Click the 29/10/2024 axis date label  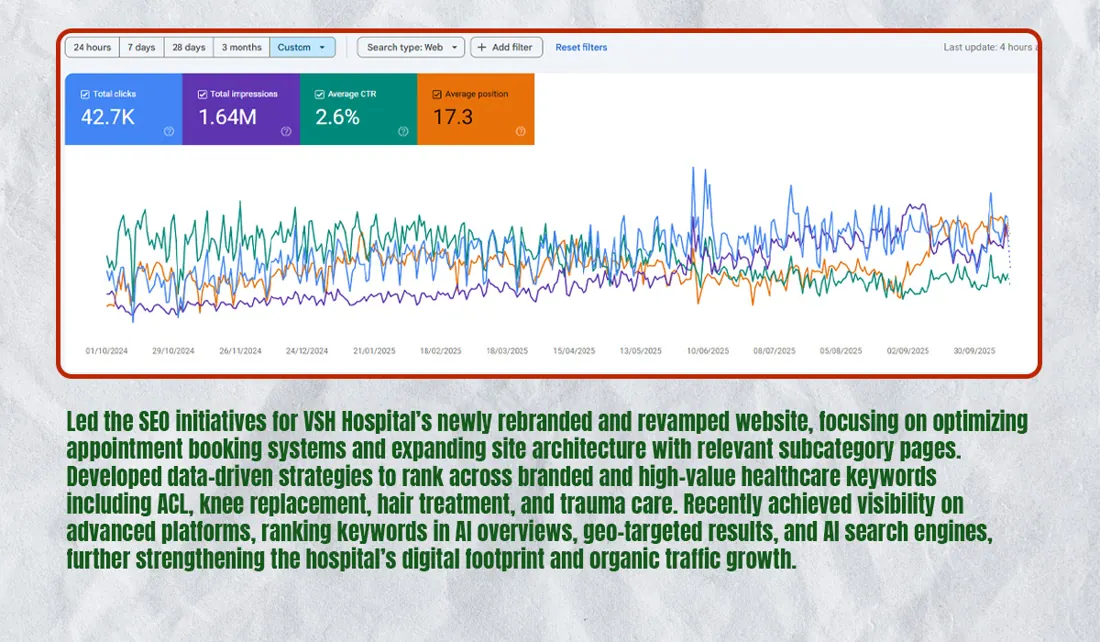[x=173, y=351]
